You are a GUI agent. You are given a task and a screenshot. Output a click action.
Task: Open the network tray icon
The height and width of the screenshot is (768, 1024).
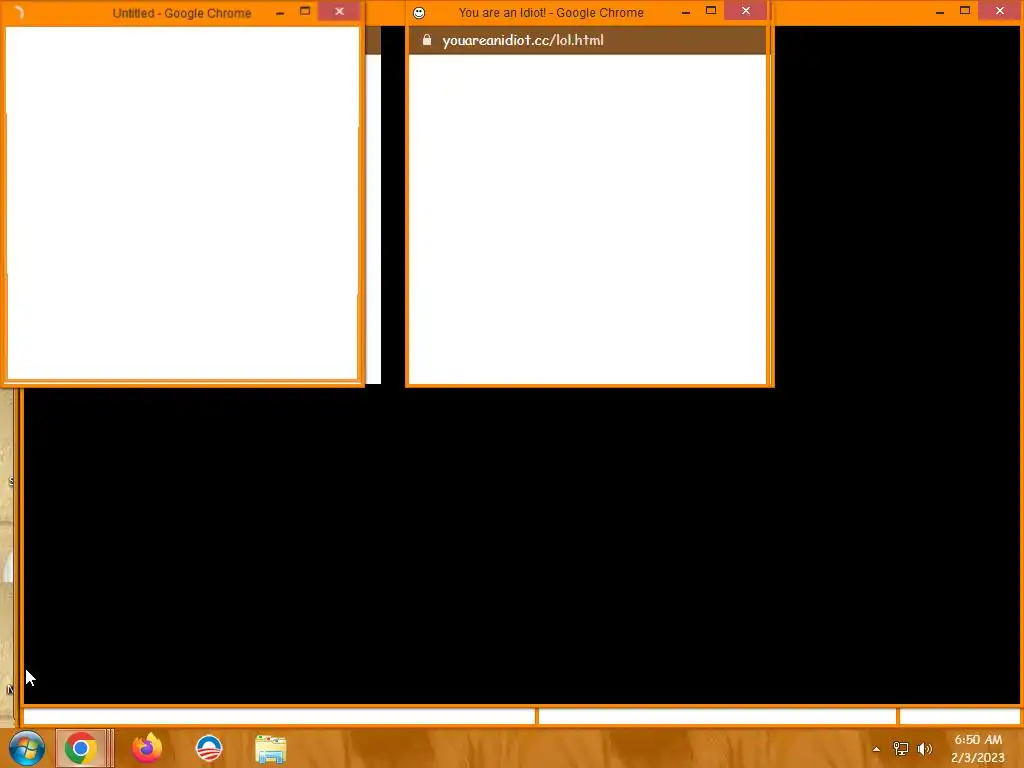[x=901, y=749]
